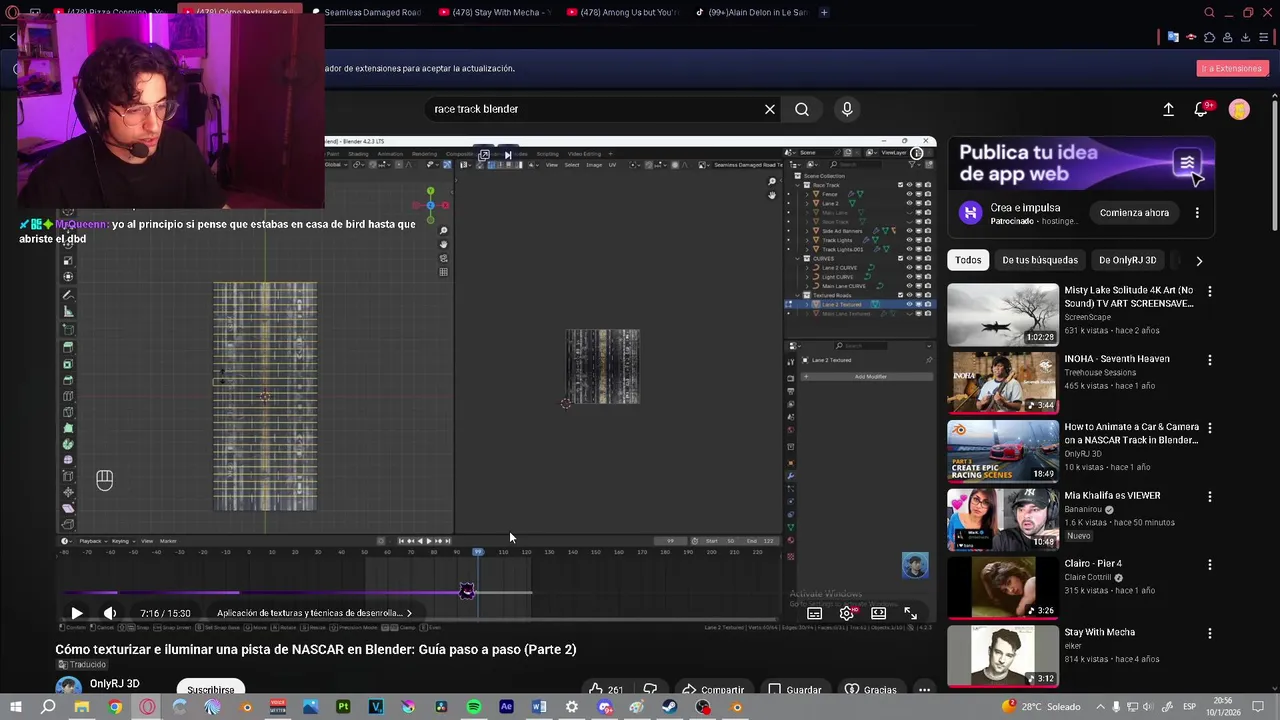Viewport: 1280px width, 720px height.
Task: Toggle eye icon for Lane 2 CURVE
Action: pos(909,268)
